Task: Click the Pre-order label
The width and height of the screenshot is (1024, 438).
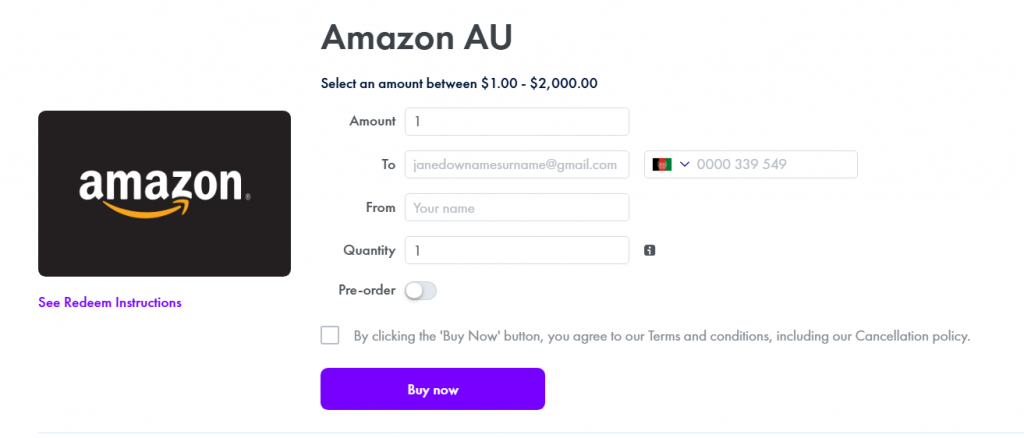Action: click(367, 291)
